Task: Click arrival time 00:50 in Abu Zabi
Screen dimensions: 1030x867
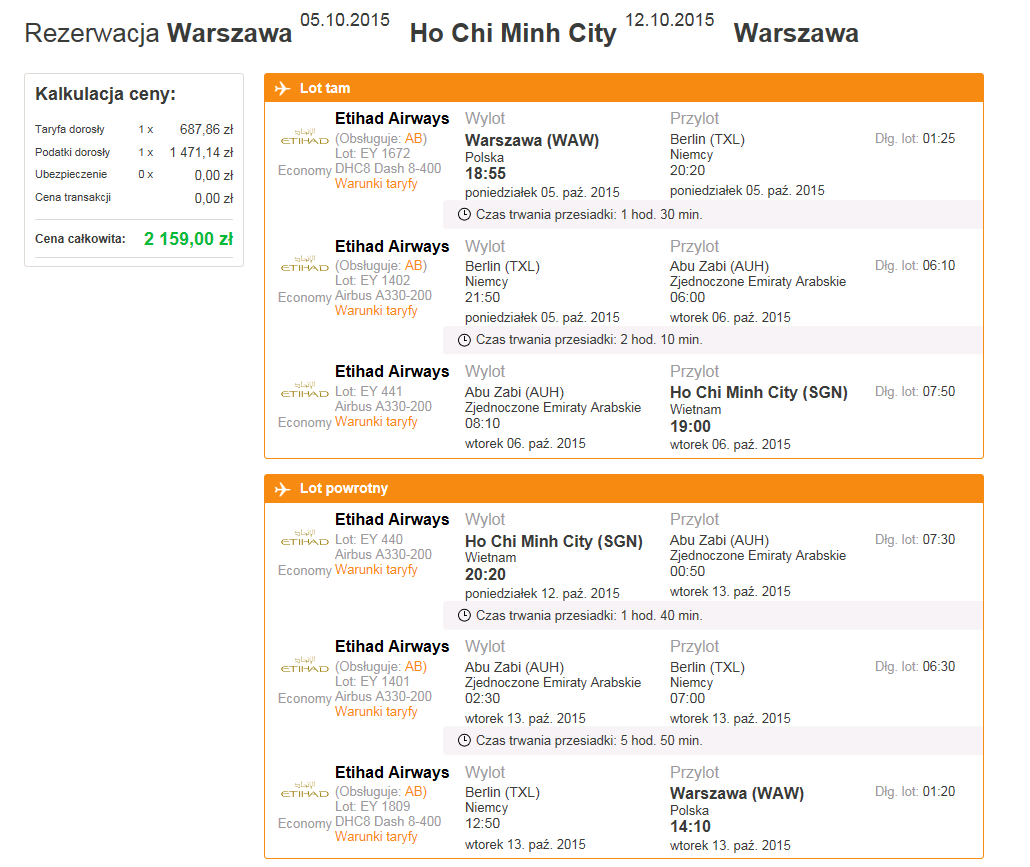Action: [x=687, y=571]
